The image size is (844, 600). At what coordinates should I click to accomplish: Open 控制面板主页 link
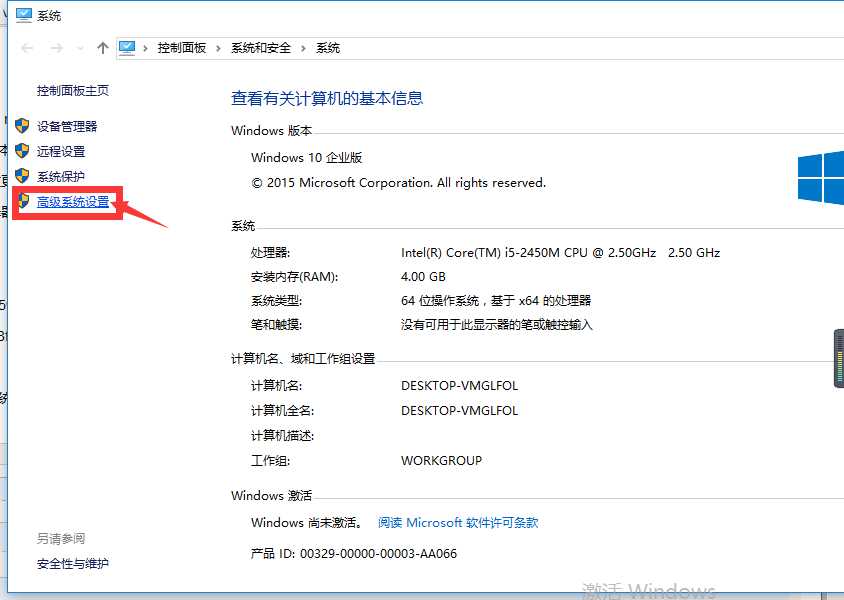pos(73,90)
